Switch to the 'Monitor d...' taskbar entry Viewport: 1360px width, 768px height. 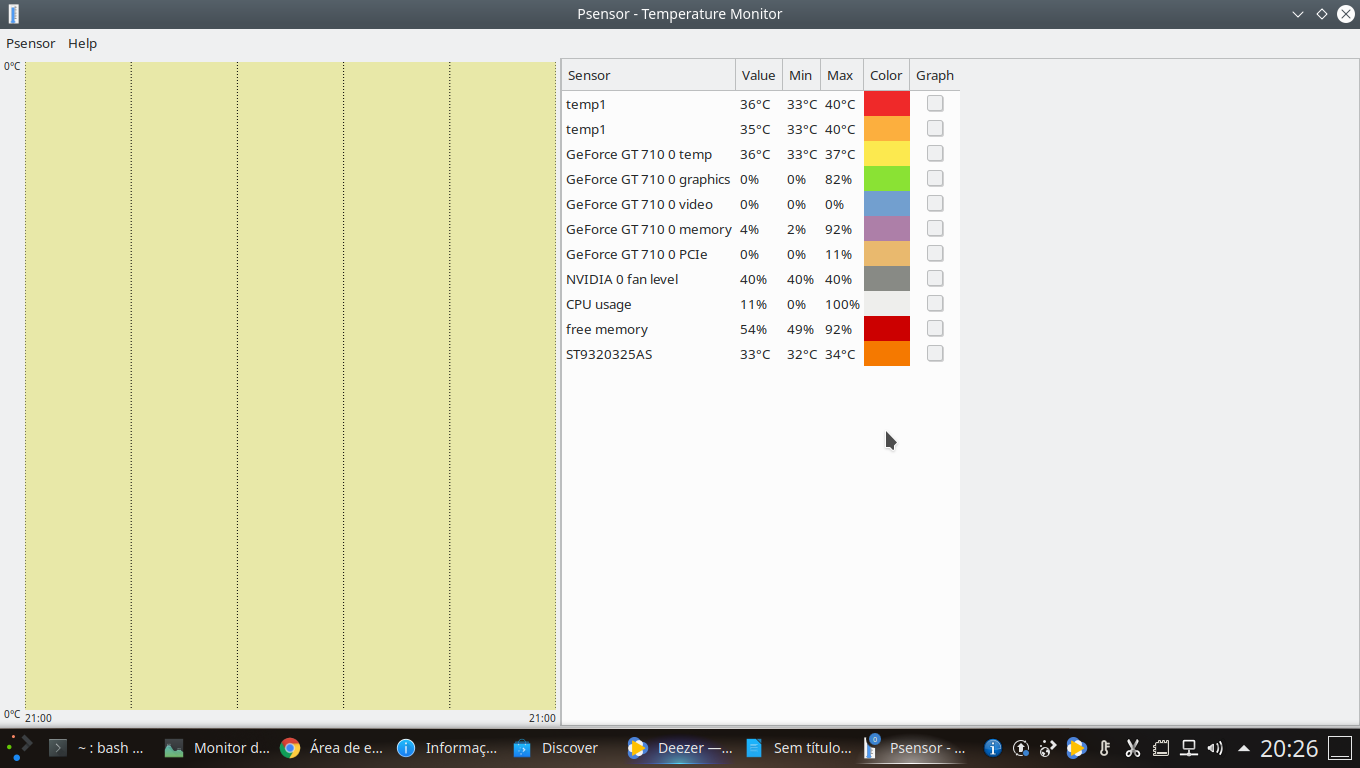tap(217, 747)
